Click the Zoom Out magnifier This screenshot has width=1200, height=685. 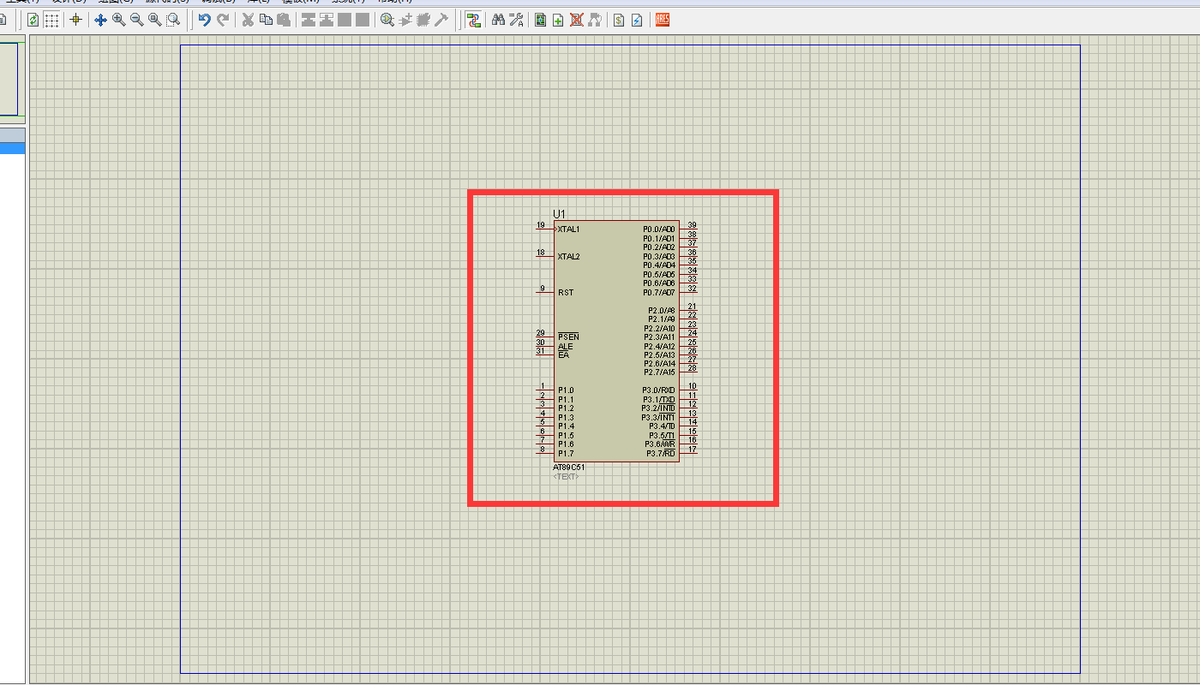pos(136,19)
